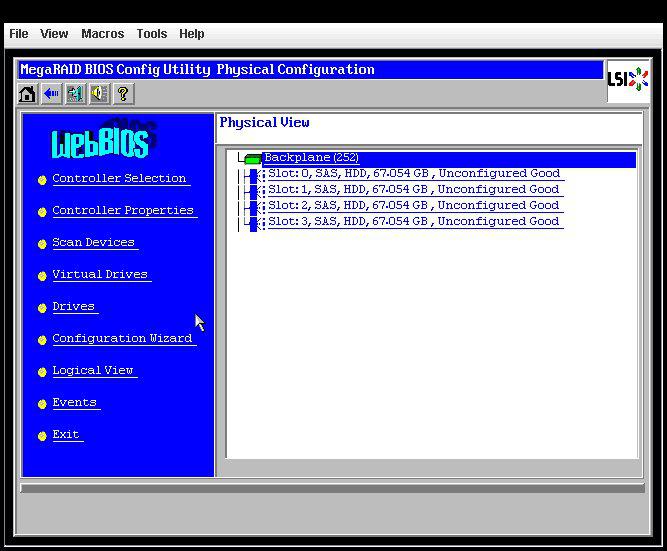
Task: Open the Tools menu
Action: (x=151, y=34)
